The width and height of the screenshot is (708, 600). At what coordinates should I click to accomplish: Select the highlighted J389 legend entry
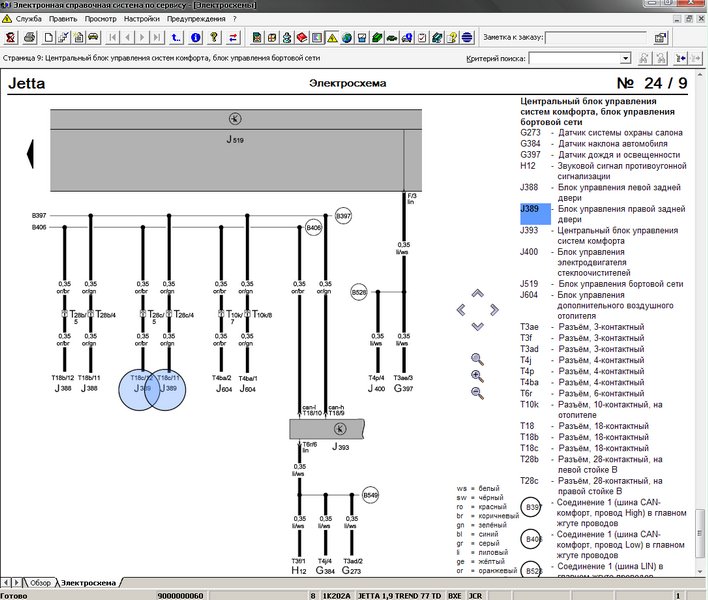click(x=536, y=214)
